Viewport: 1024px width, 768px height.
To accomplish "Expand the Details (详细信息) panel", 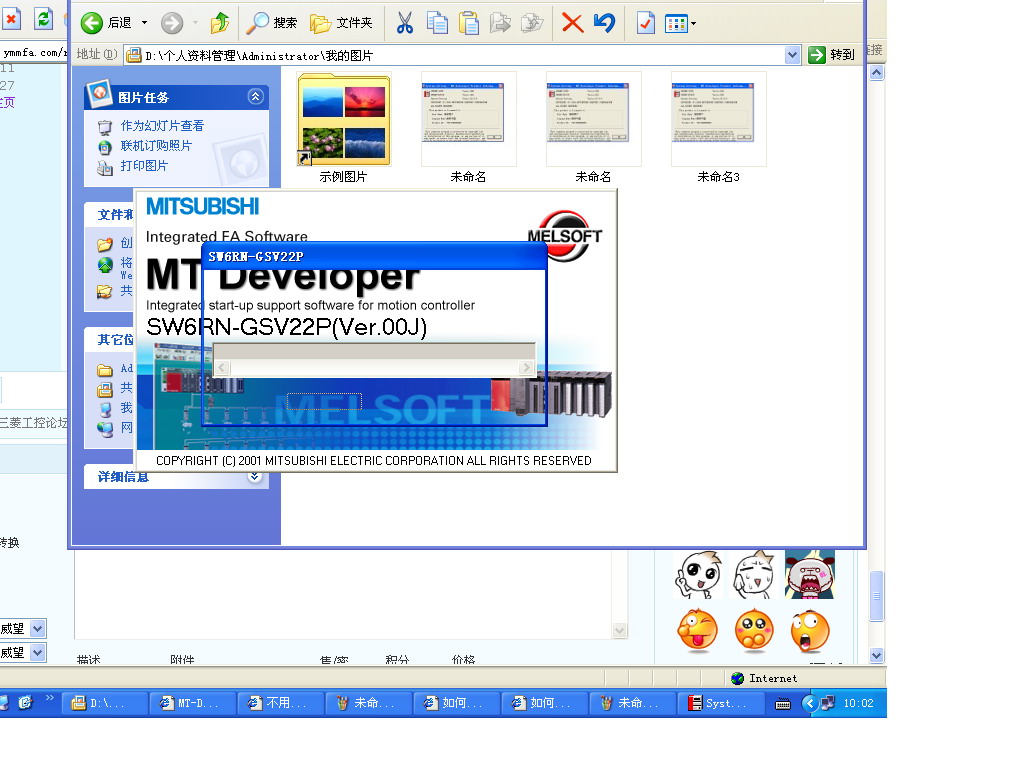I will point(256,477).
